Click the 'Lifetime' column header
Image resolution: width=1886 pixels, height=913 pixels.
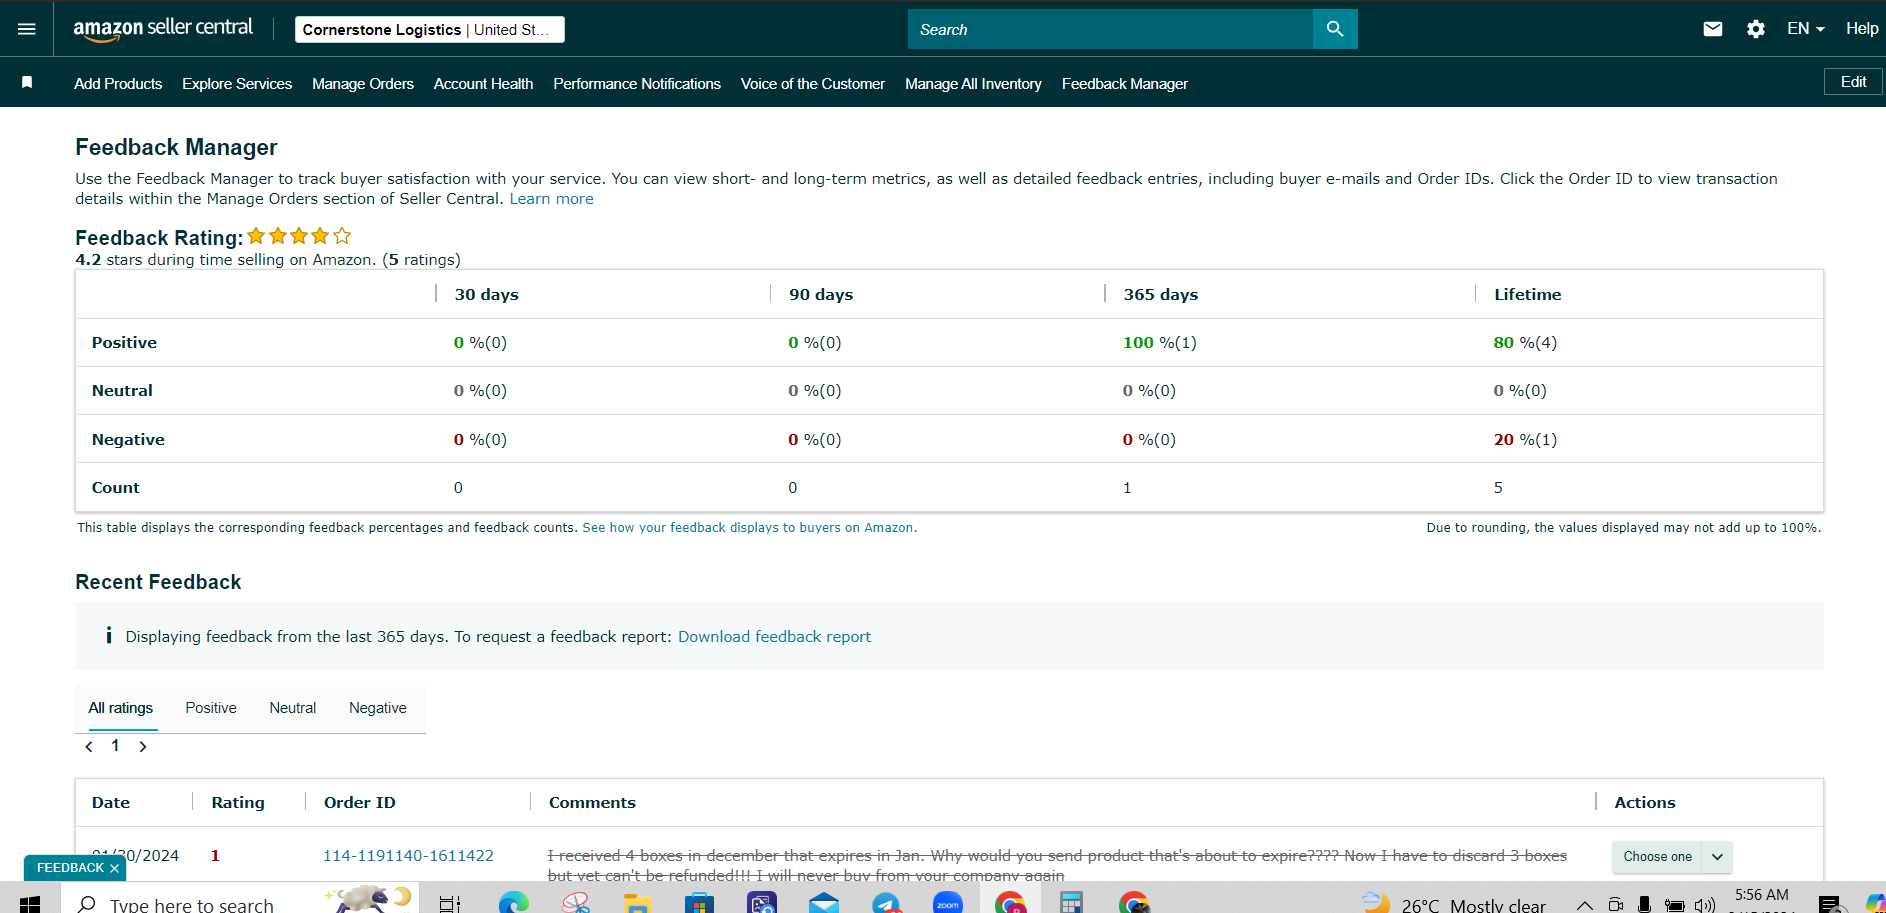click(x=1528, y=295)
